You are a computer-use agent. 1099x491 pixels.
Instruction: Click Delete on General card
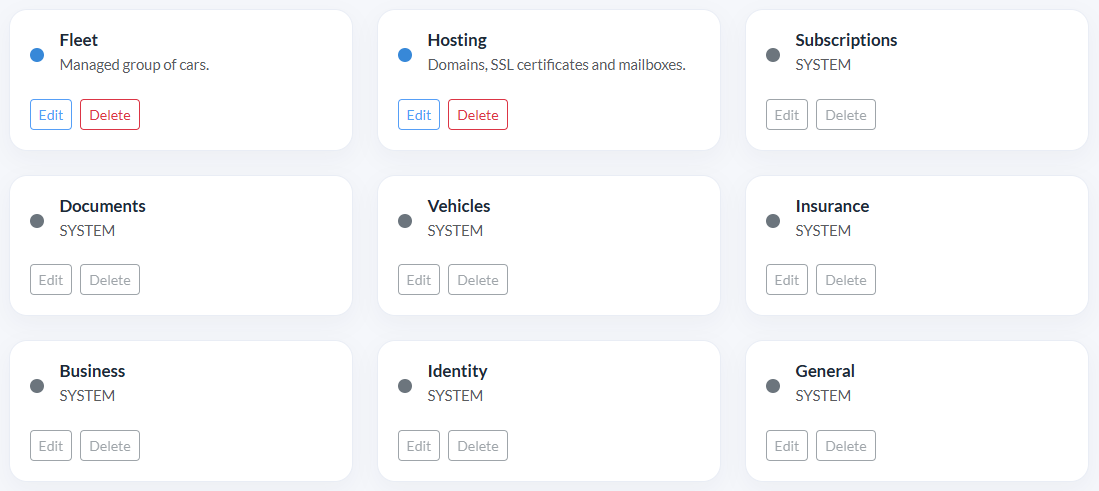[846, 445]
